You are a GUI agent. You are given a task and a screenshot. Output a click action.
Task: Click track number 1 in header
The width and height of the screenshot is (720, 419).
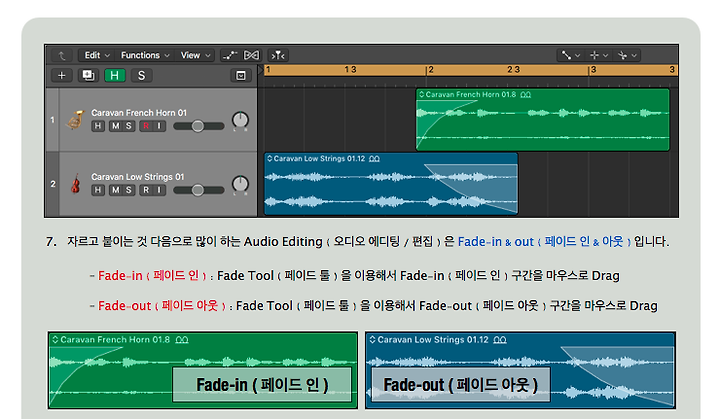click(x=52, y=119)
